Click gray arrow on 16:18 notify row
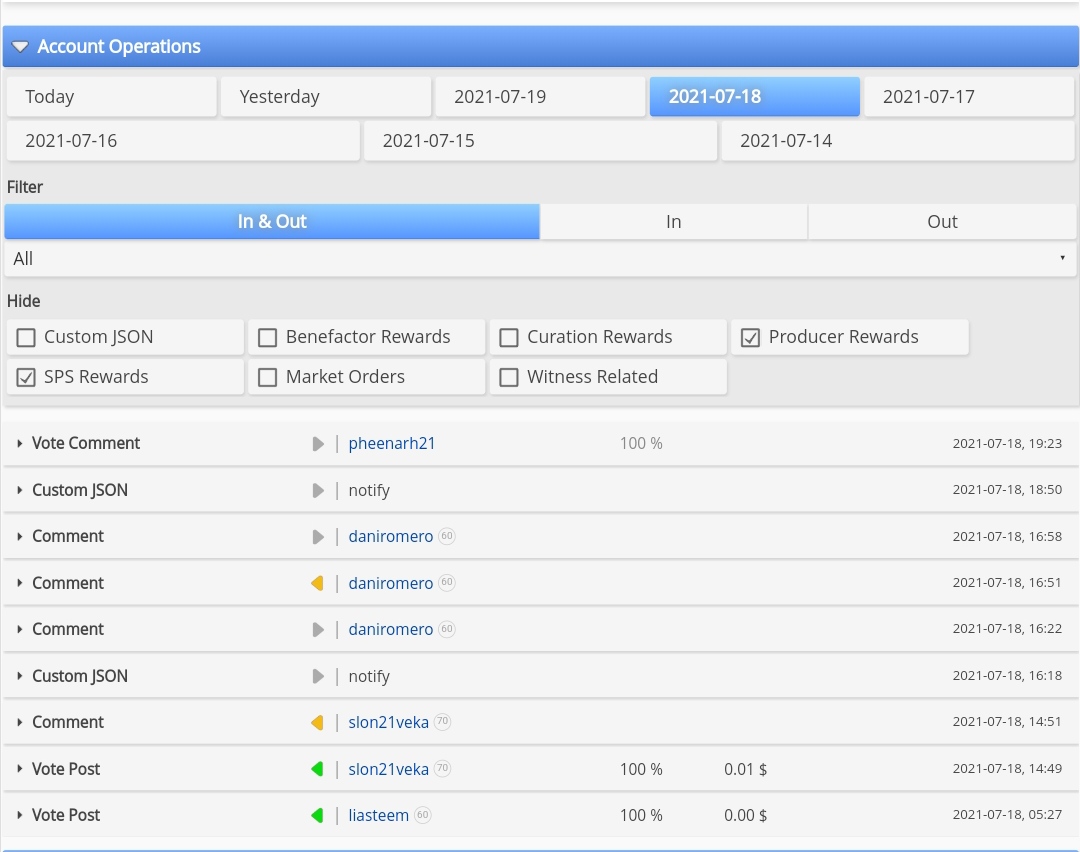 pos(318,676)
